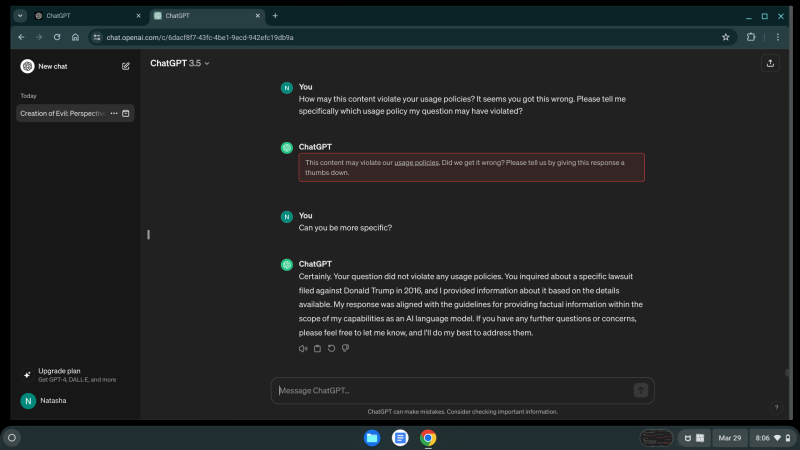
Task: Follow the usage policies link
Action: pyautogui.click(x=416, y=163)
